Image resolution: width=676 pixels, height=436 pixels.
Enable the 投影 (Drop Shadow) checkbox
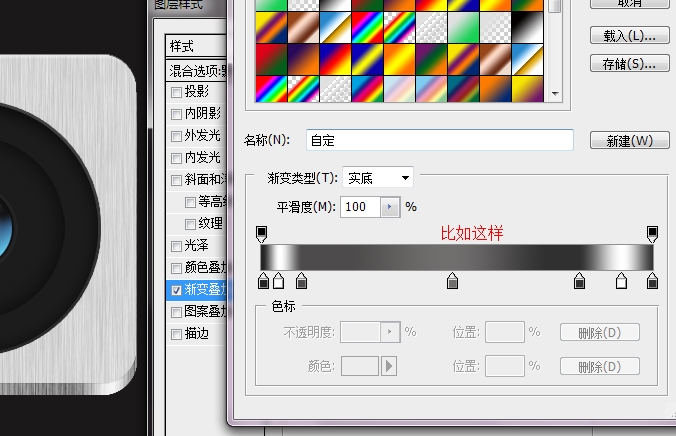pyautogui.click(x=177, y=92)
